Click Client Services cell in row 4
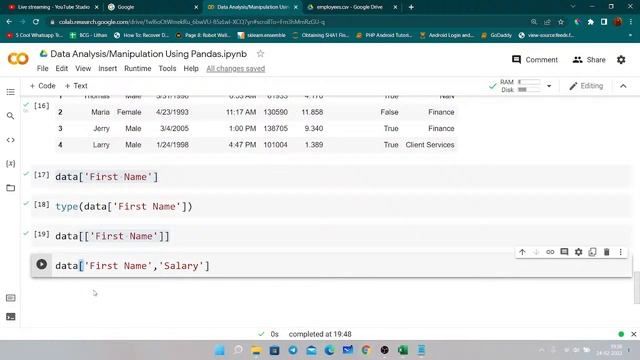 (430, 144)
